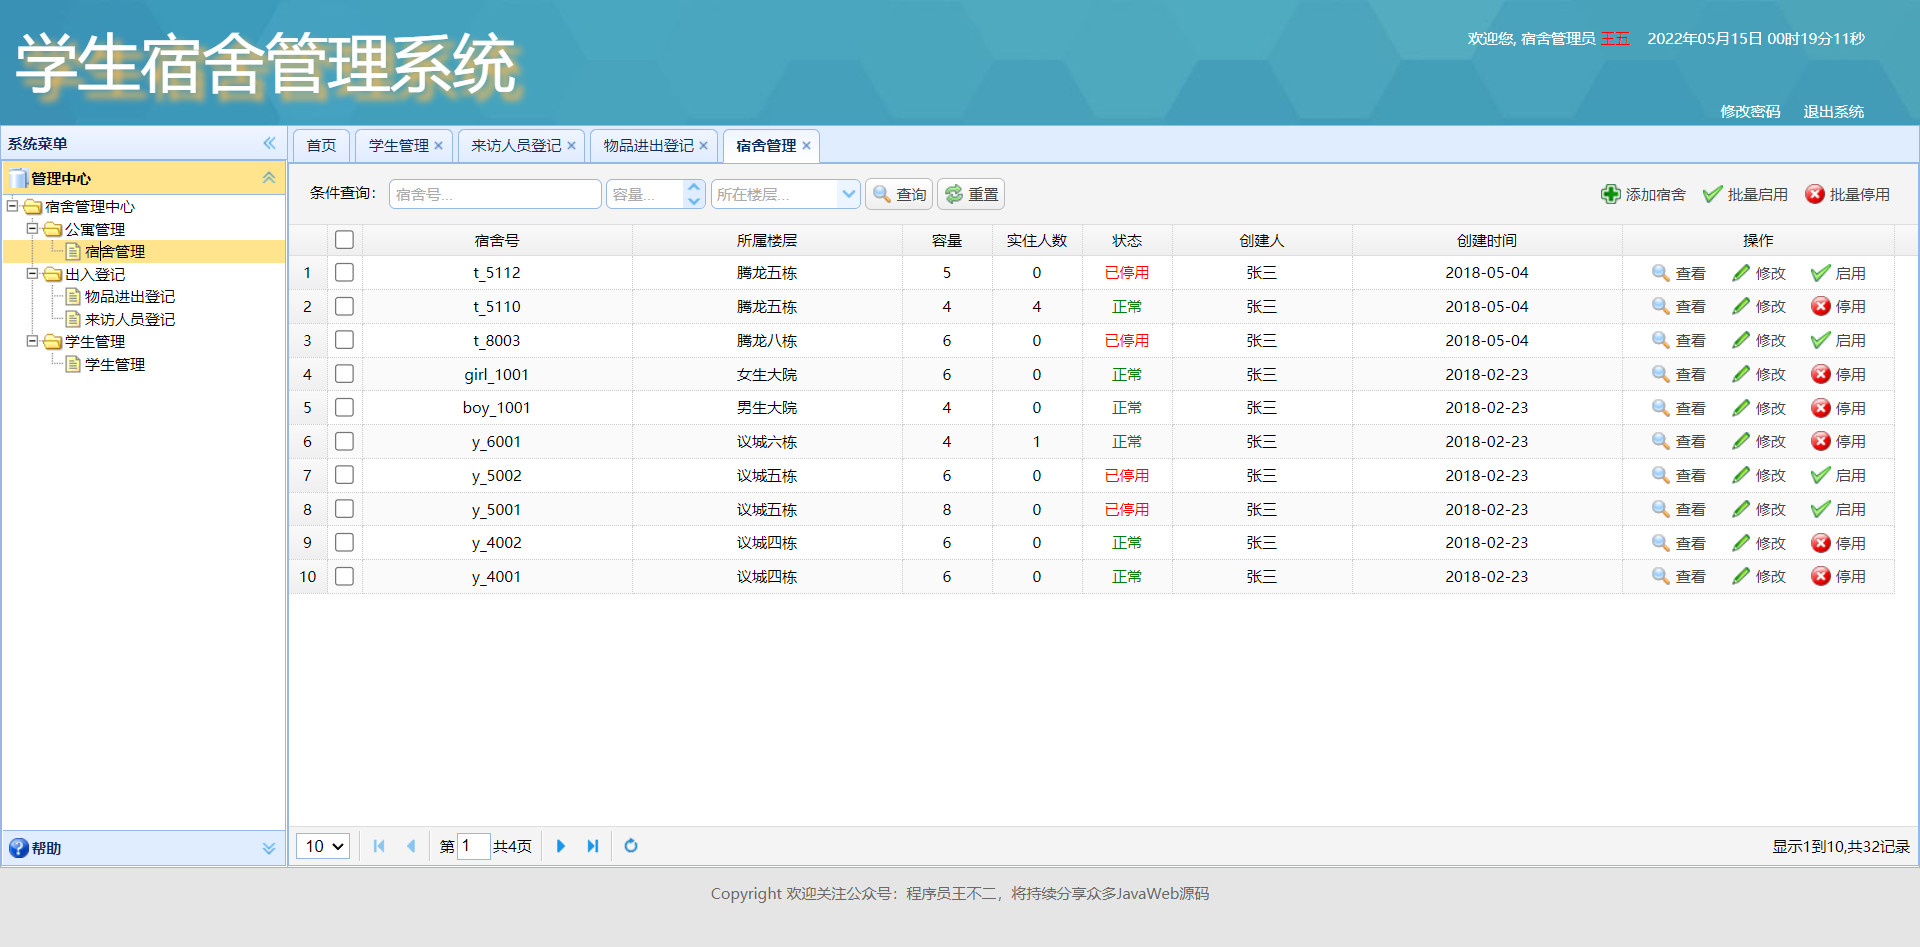Switch to the 学生管理 tab
This screenshot has width=1920, height=947.
pos(398,145)
